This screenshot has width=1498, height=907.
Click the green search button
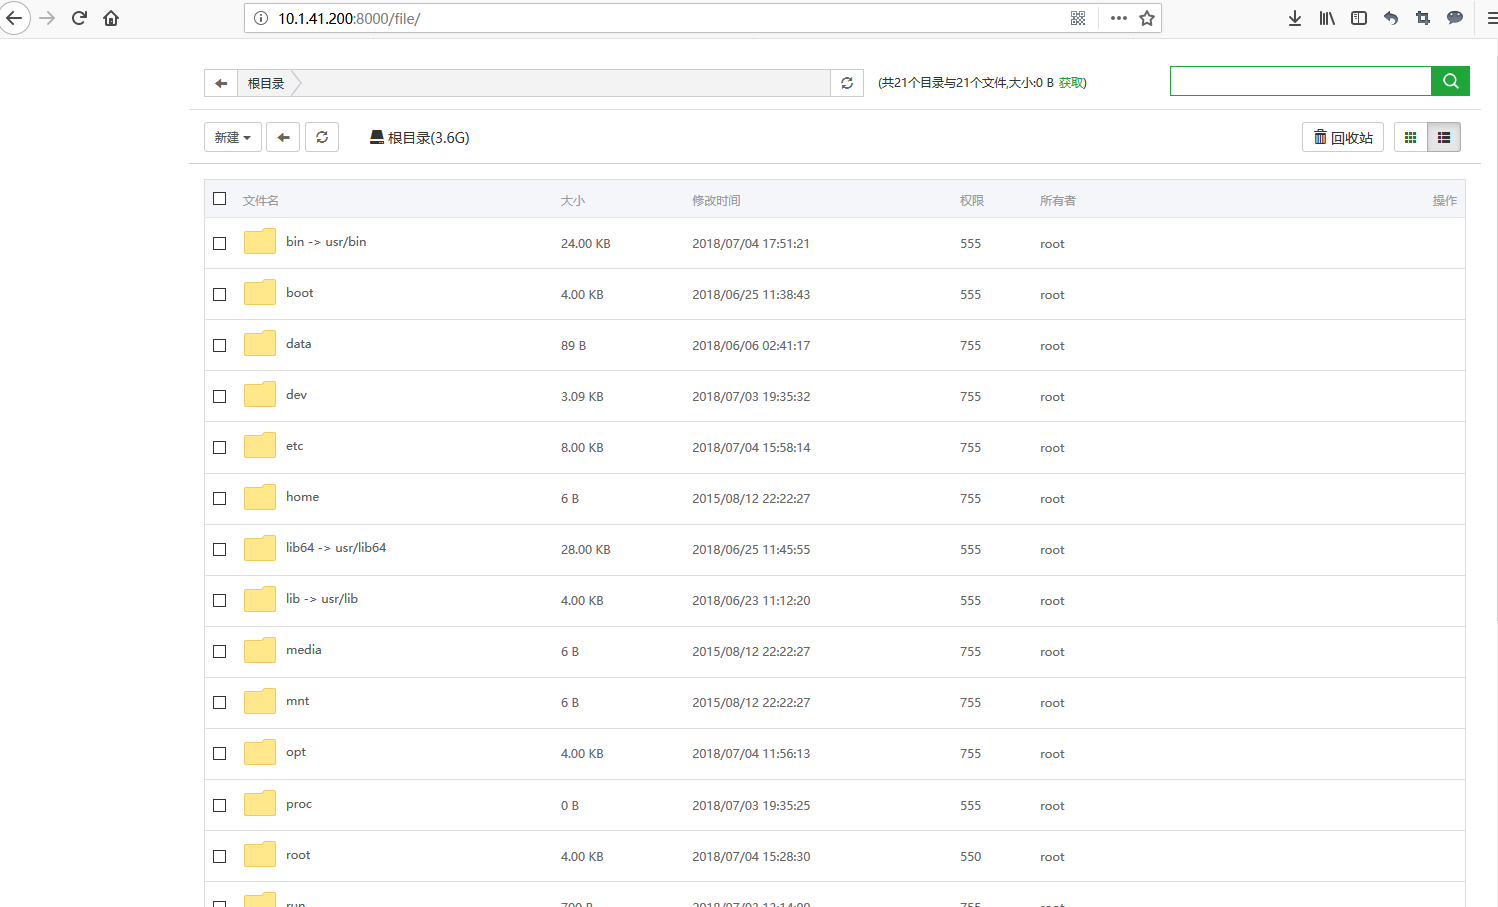tap(1450, 81)
